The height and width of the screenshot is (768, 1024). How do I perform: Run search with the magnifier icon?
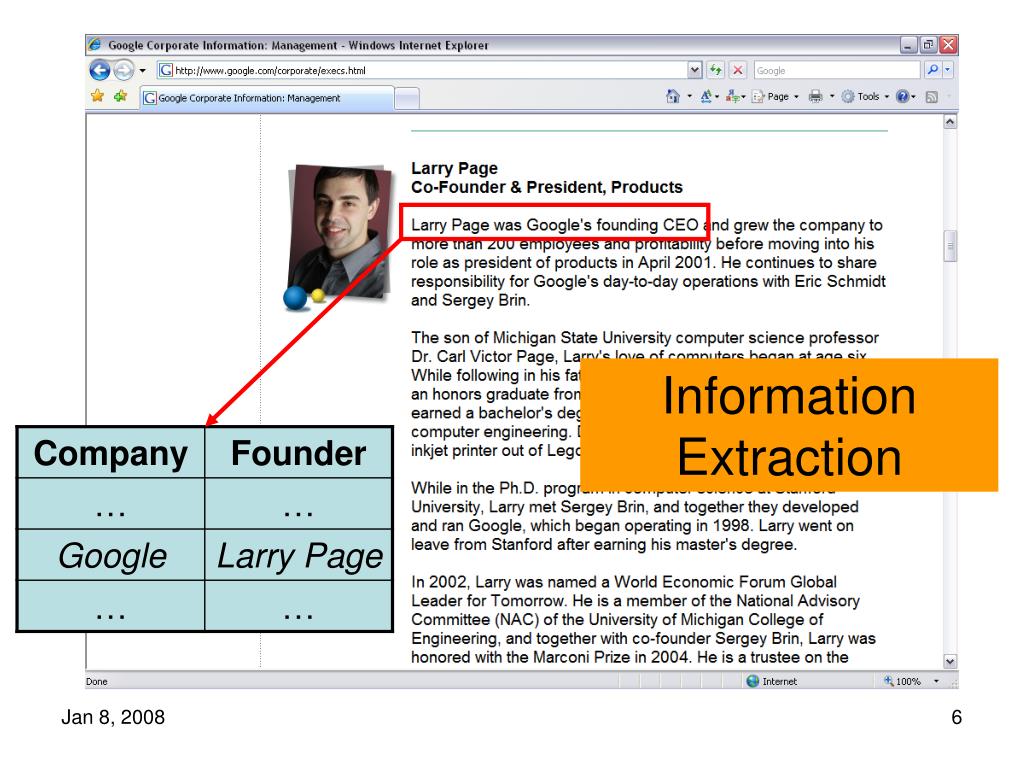click(x=933, y=70)
